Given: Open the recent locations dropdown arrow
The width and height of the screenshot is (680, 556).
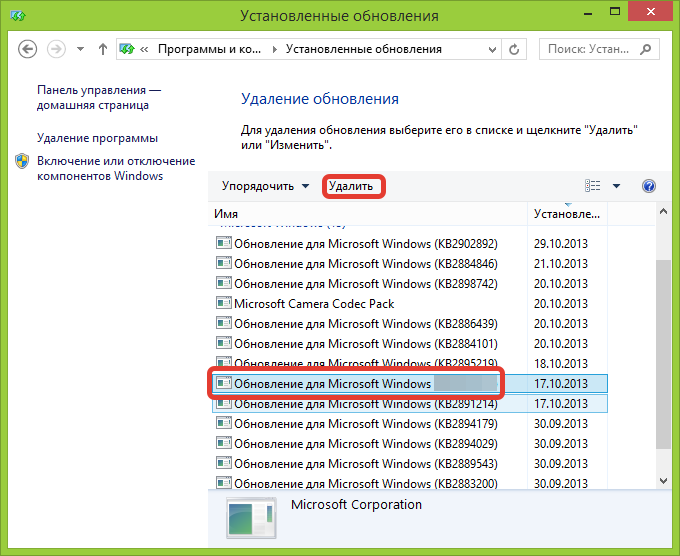Looking at the screenshot, I should click(80, 49).
